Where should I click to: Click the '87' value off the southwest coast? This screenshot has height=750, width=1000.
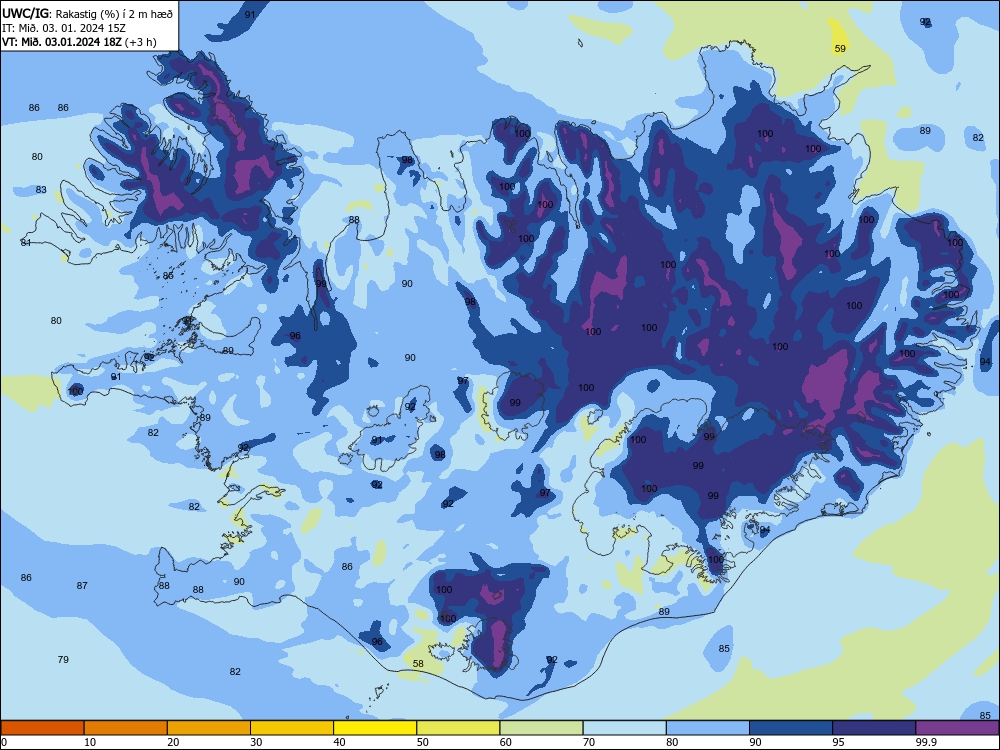tap(82, 585)
